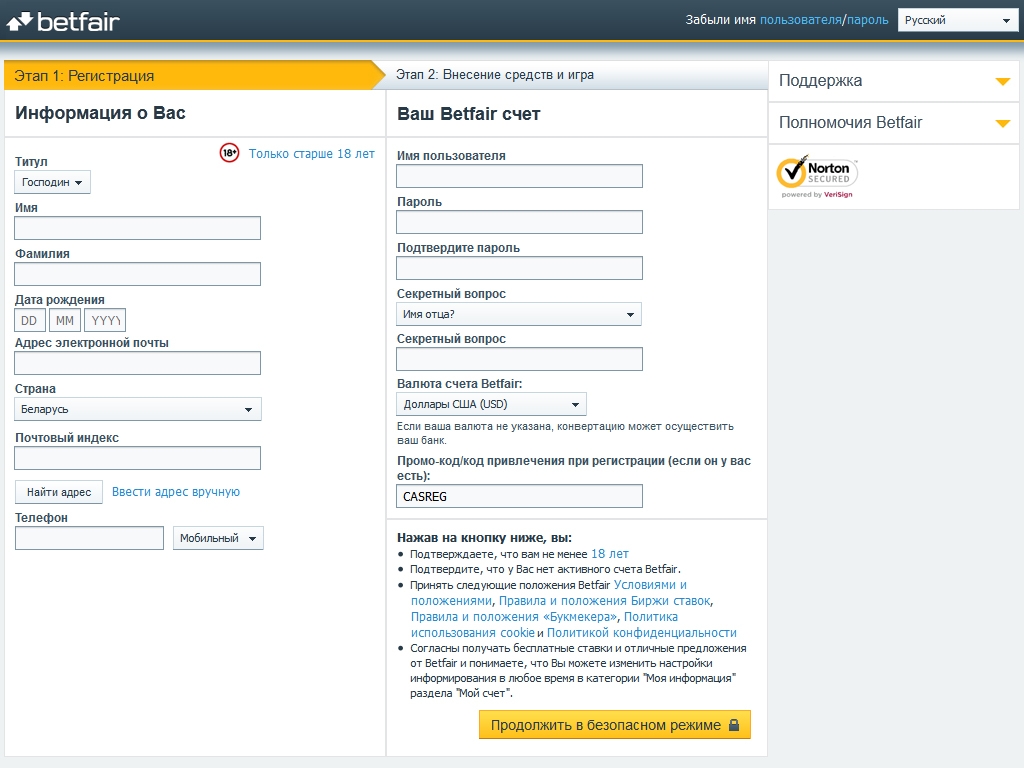This screenshot has height=768, width=1024.
Task: Open the Мобильный phone type dropdown
Action: click(218, 538)
